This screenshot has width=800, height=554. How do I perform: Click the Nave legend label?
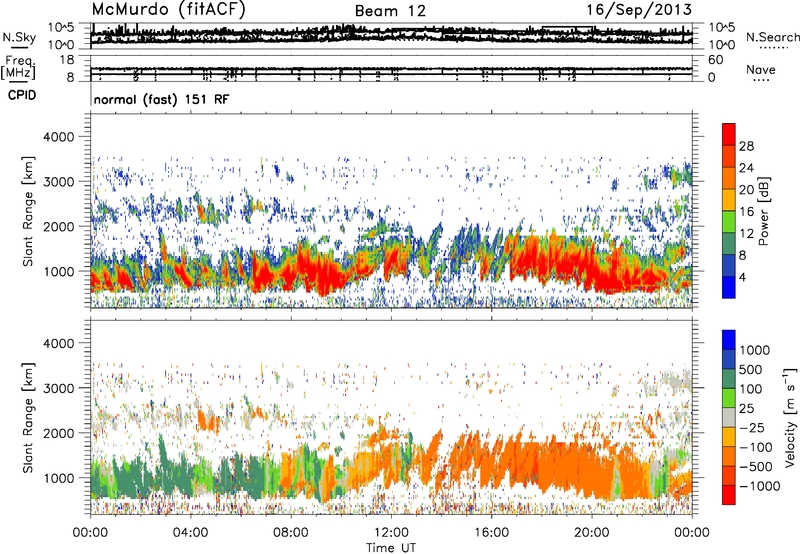(761, 70)
